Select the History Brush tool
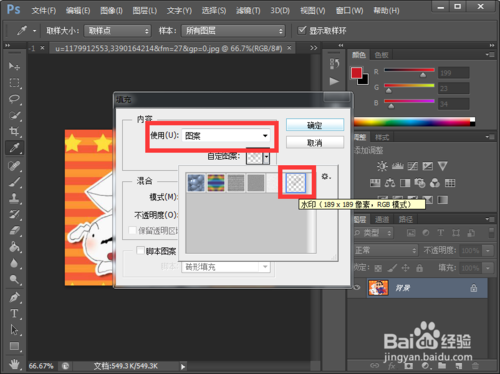 (14, 214)
